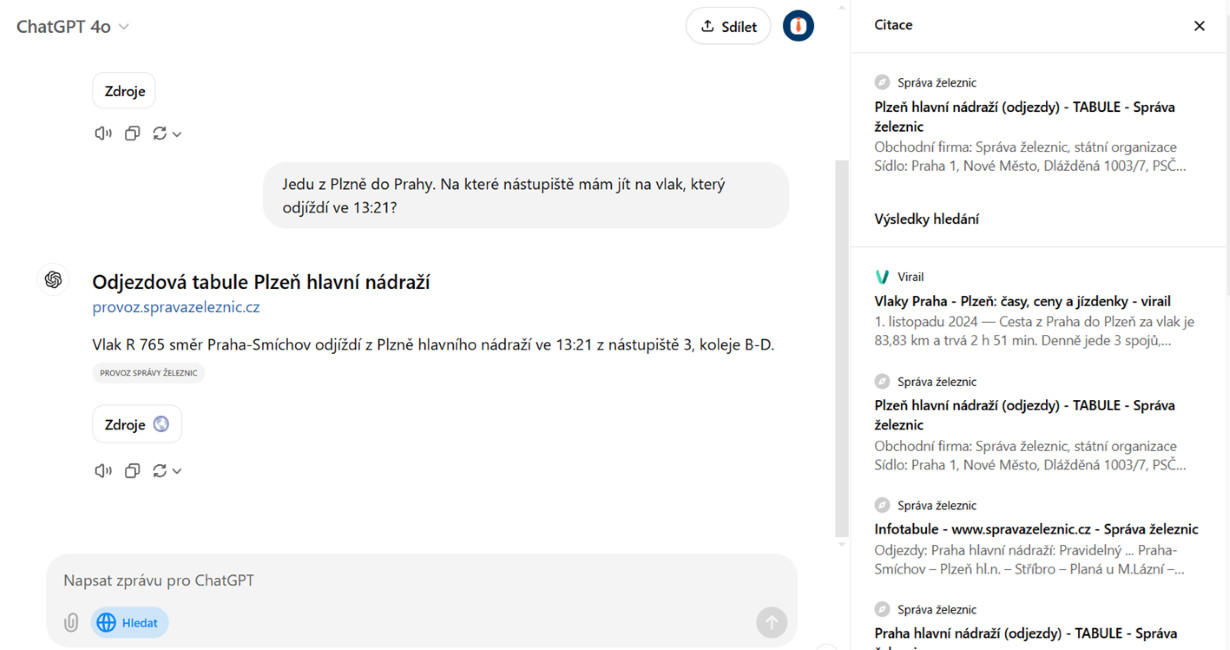
Task: Click the Správa železnic icon above Infotabule
Action: click(x=882, y=505)
